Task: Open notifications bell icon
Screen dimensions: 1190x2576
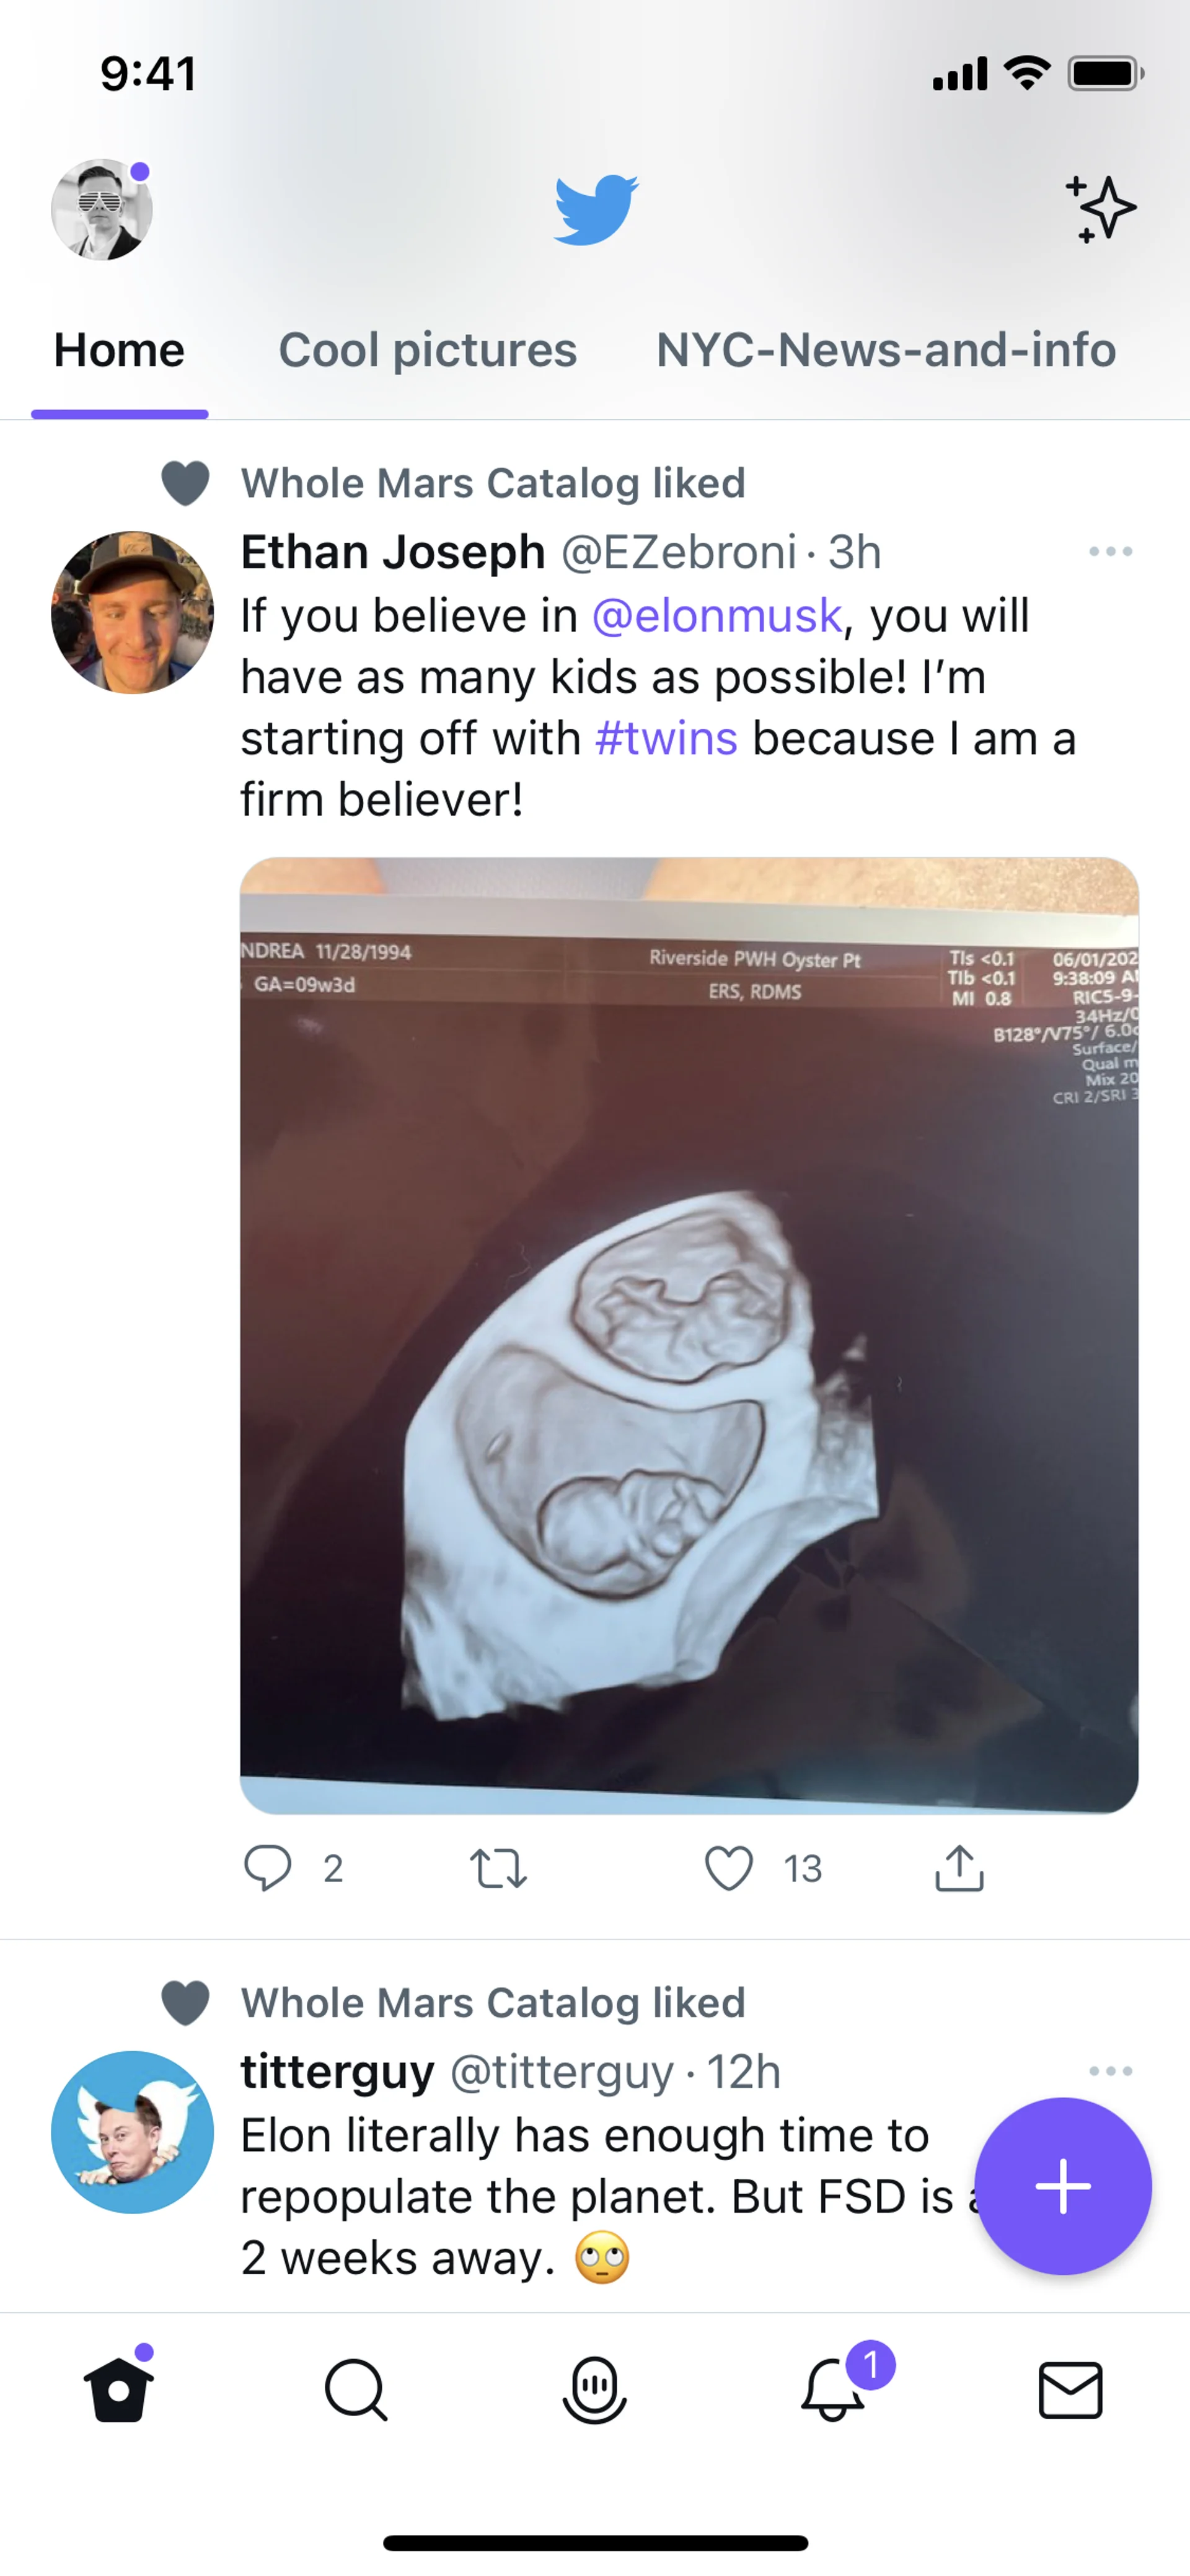Action: point(833,2390)
